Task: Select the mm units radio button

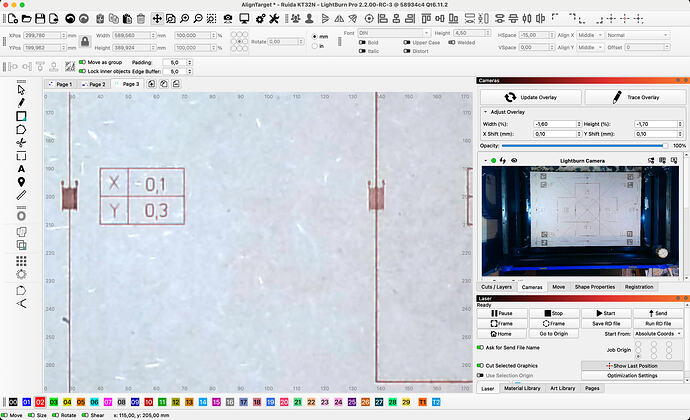Action: [x=315, y=37]
